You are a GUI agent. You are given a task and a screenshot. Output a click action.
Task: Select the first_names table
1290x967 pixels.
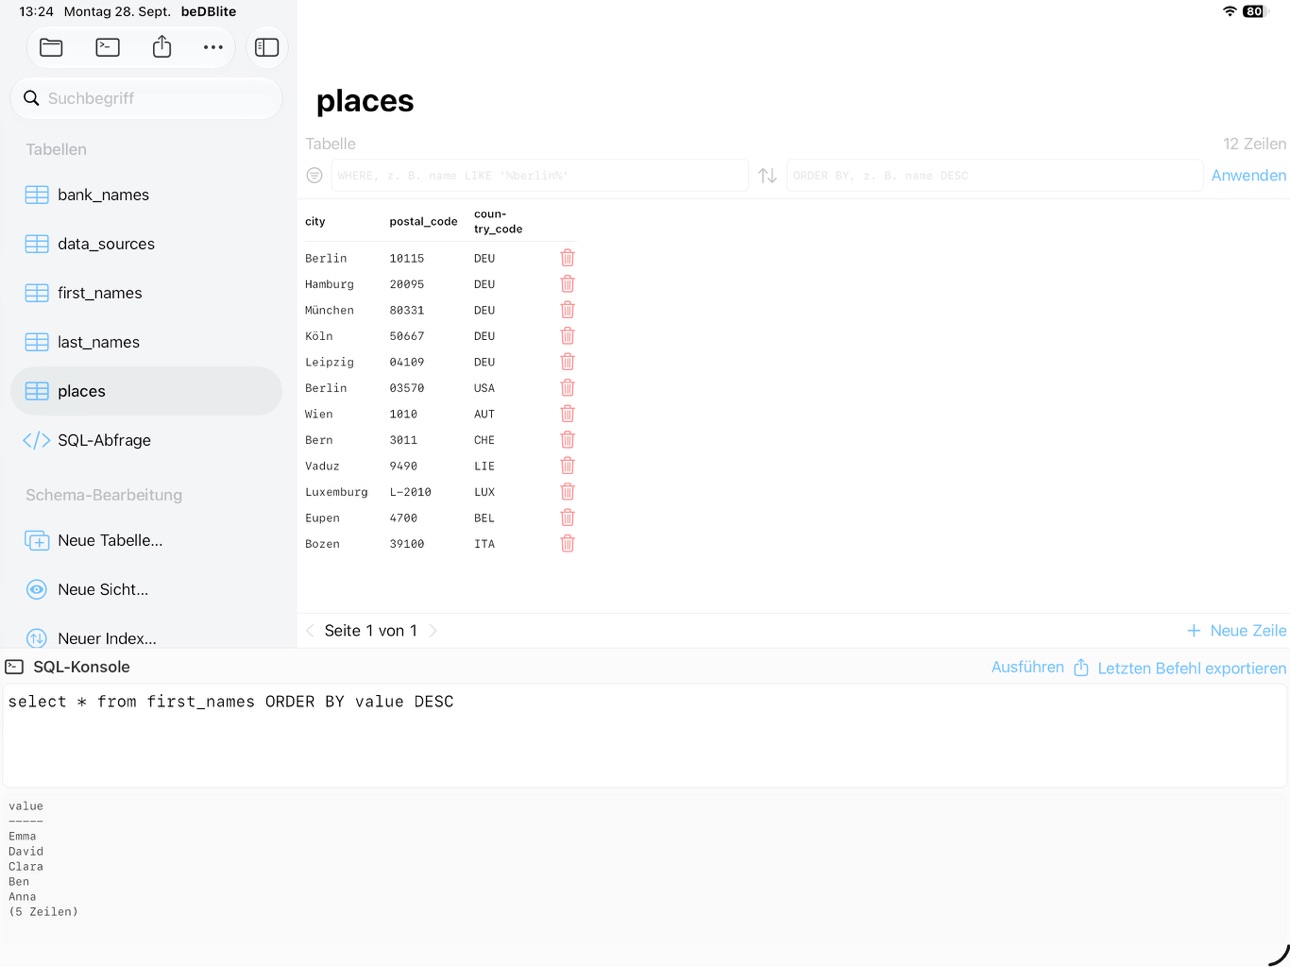(x=146, y=293)
